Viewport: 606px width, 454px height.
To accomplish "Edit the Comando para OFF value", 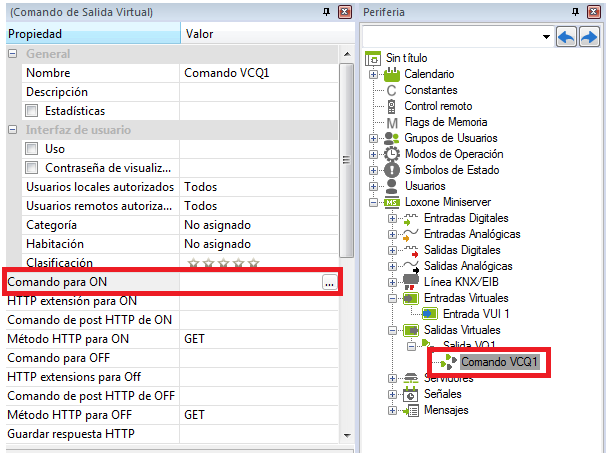I will (x=259, y=358).
